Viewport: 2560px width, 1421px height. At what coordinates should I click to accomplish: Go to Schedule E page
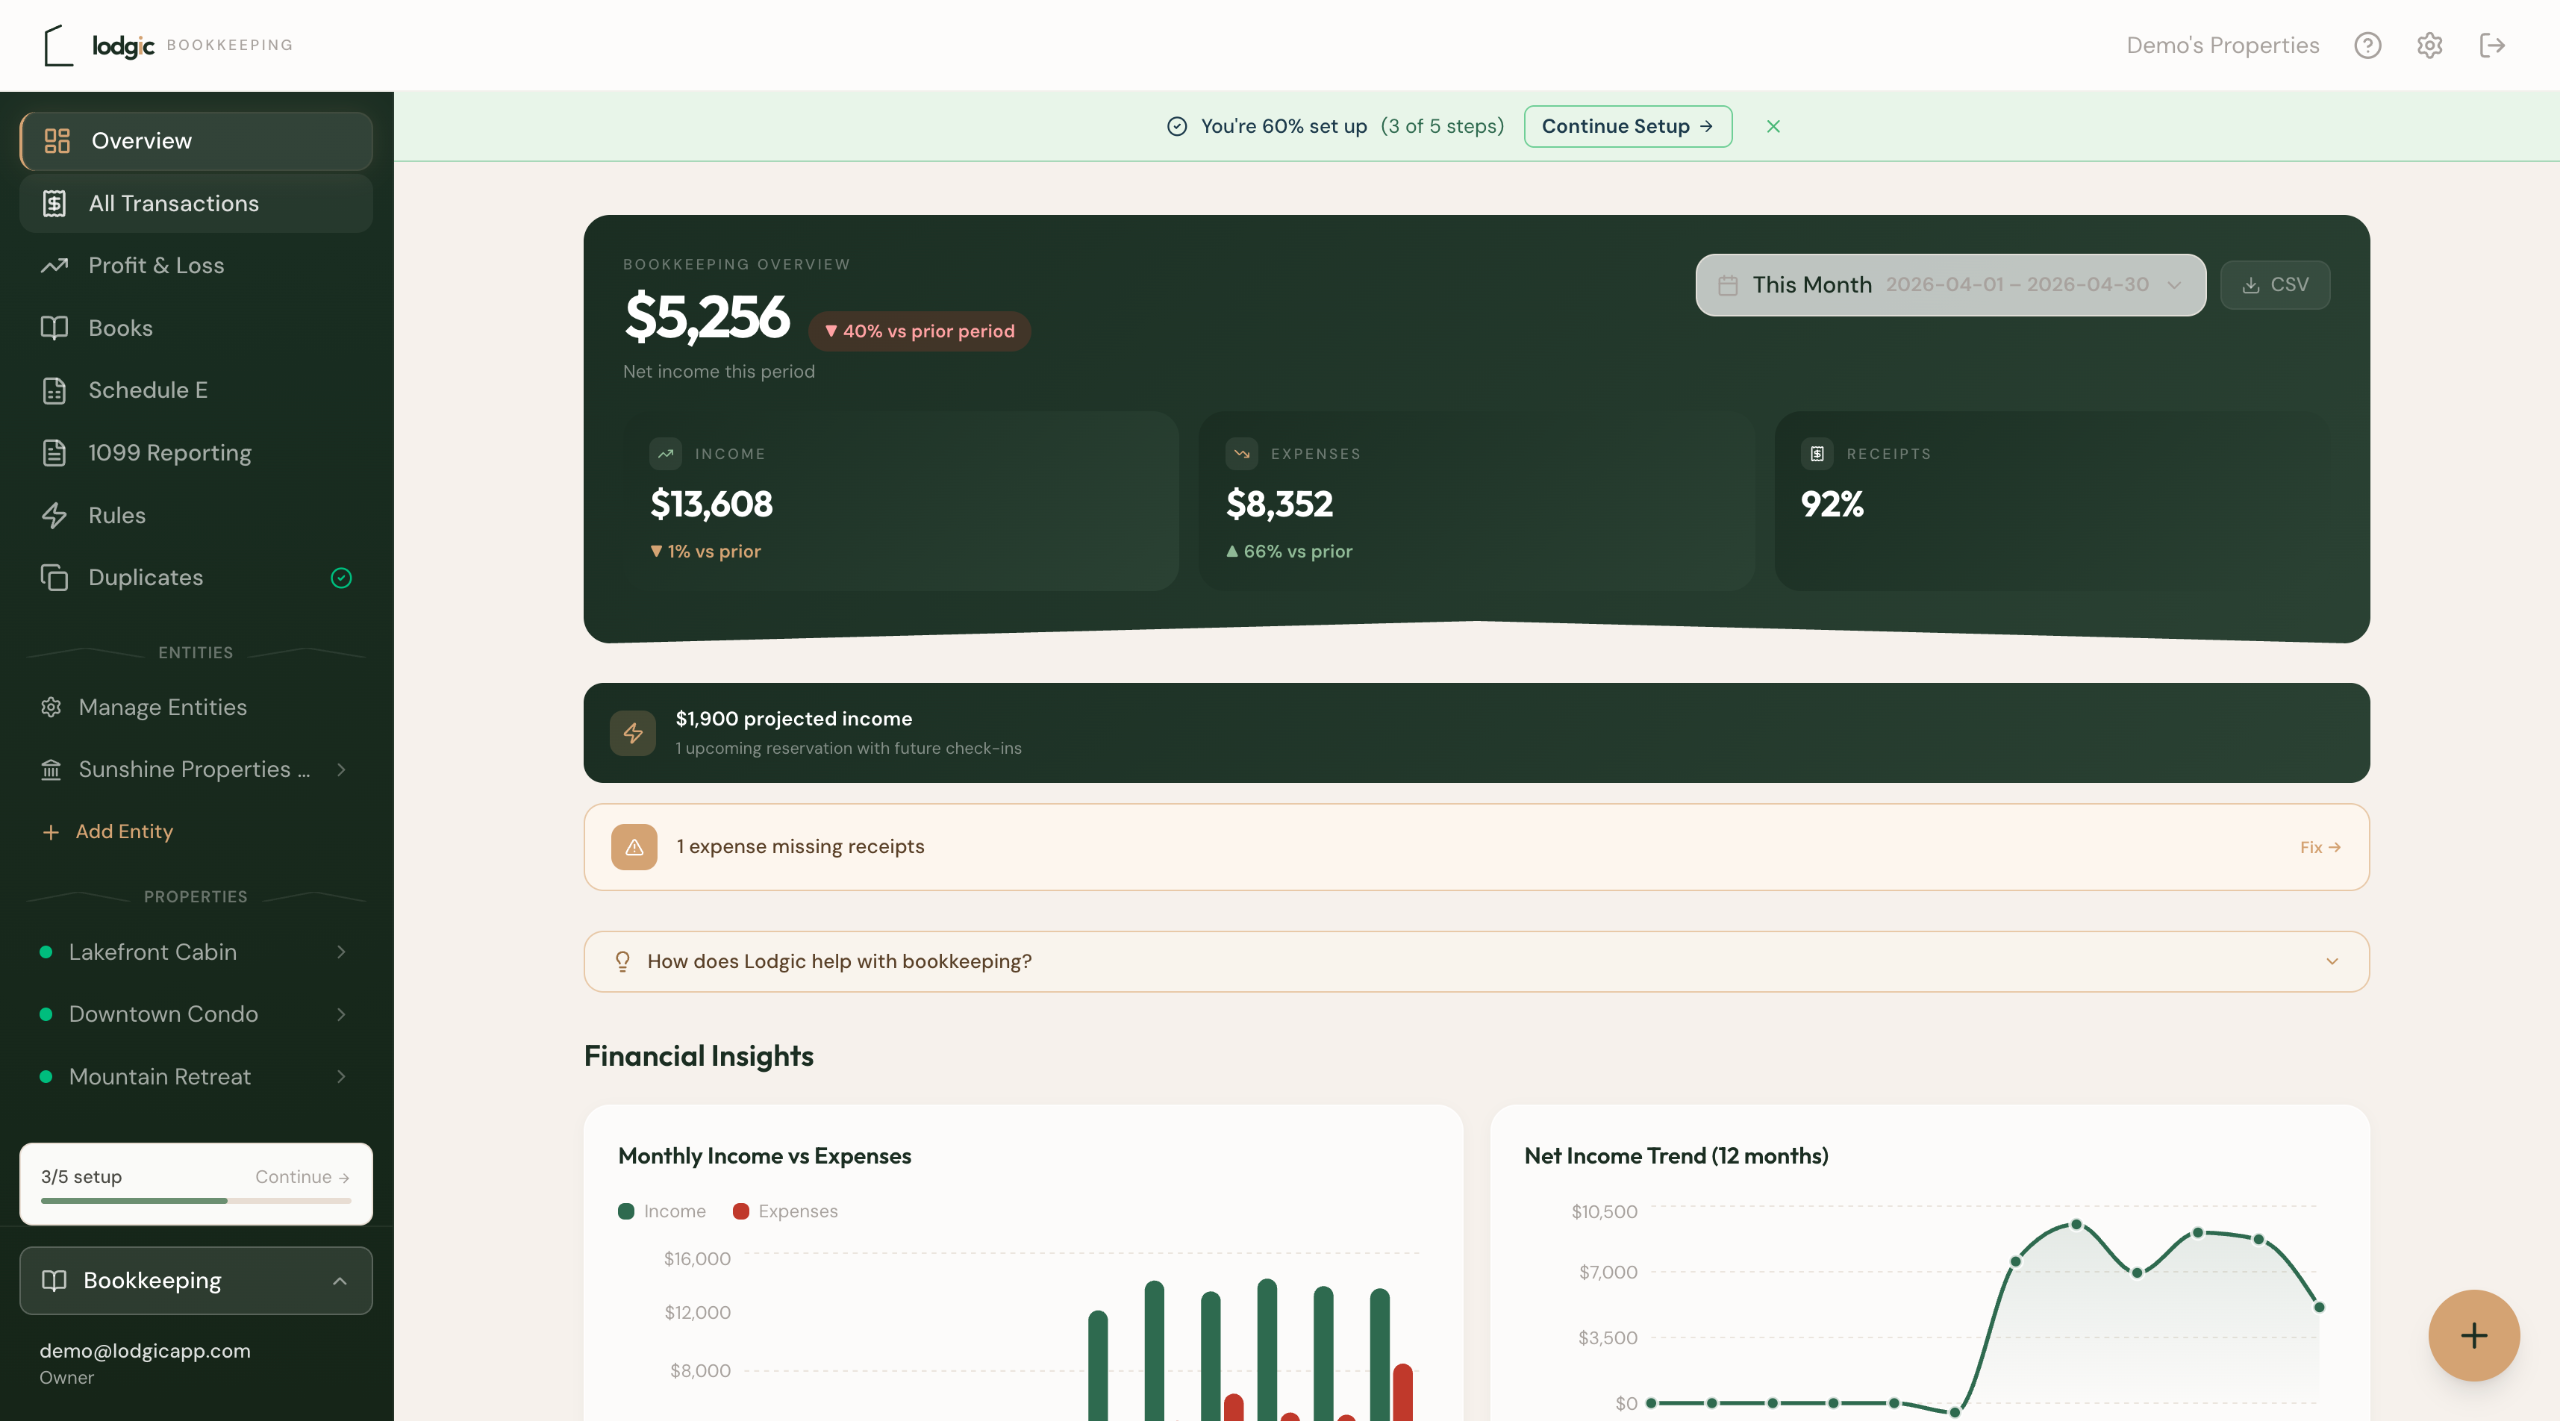point(148,390)
